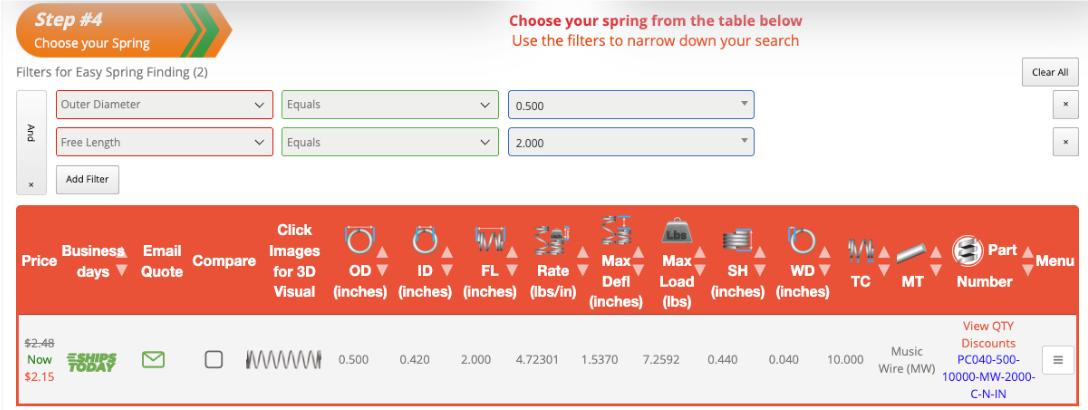Remove the Free Length filter row
The width and height of the screenshot is (1088, 410).
point(1065,142)
